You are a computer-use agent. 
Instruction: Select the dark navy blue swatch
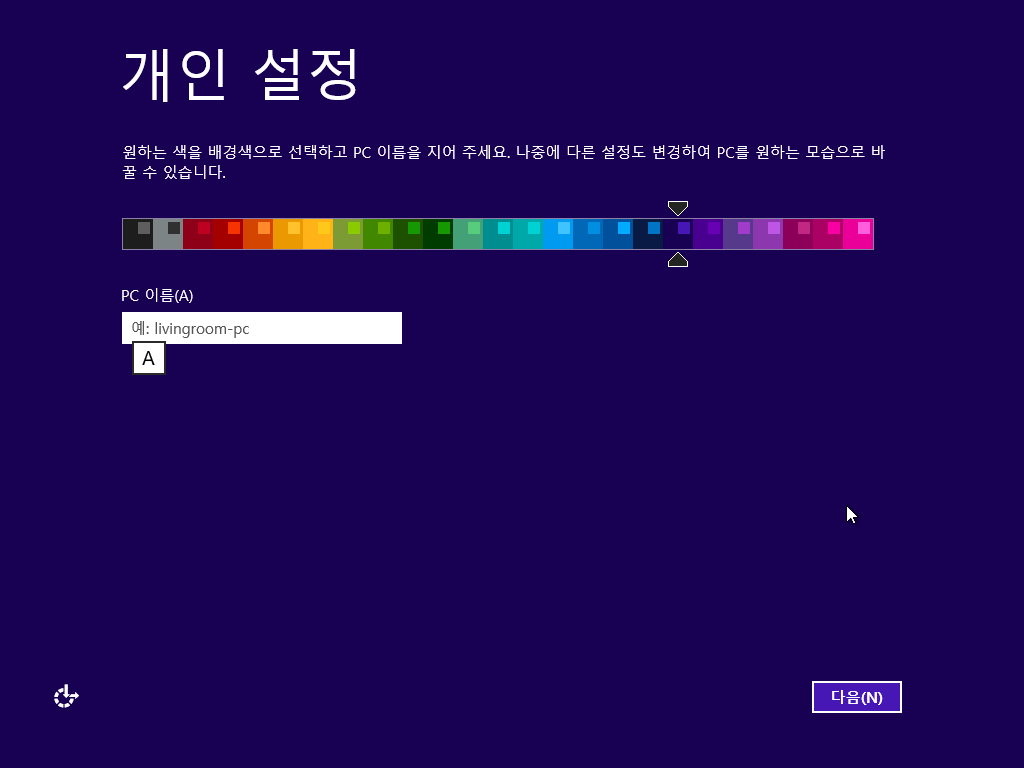(648, 234)
